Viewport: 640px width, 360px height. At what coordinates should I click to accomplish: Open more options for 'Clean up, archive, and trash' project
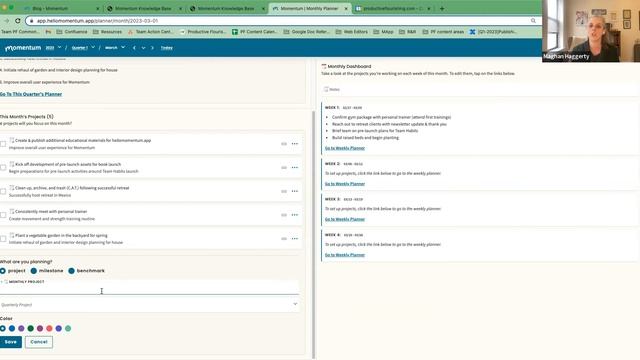click(x=295, y=191)
